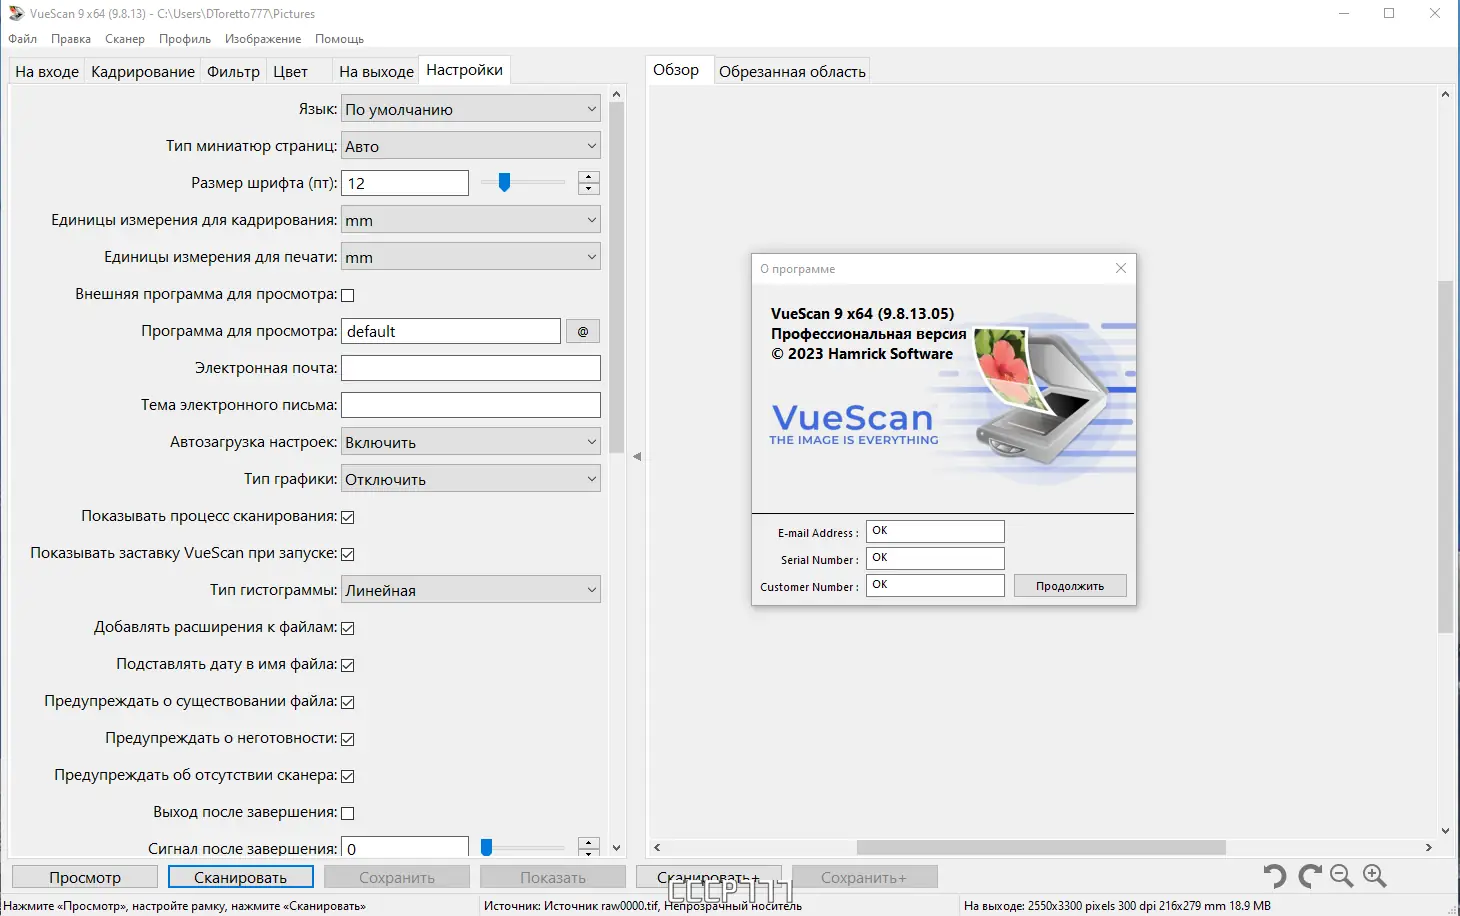
Task: Collapse the settings panel with the side arrow
Action: pos(636,455)
